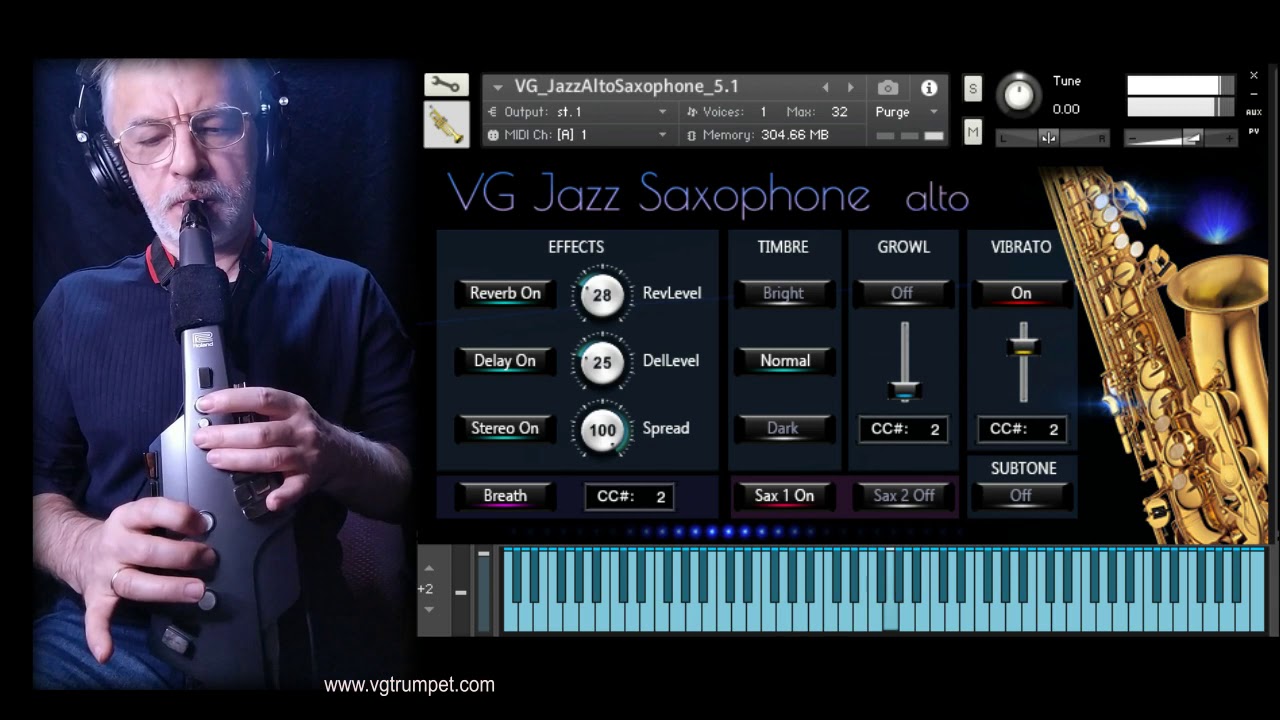1280x720 pixels.
Task: Click the pan center icon
Action: (x=1048, y=138)
